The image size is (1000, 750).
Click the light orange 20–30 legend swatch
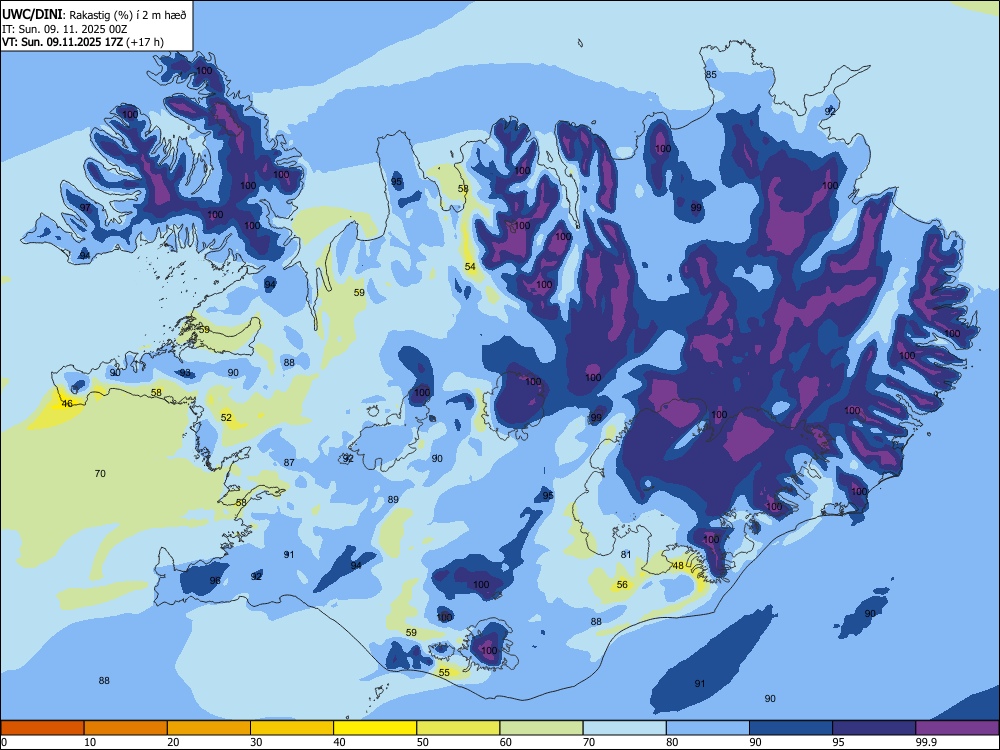click(209, 728)
